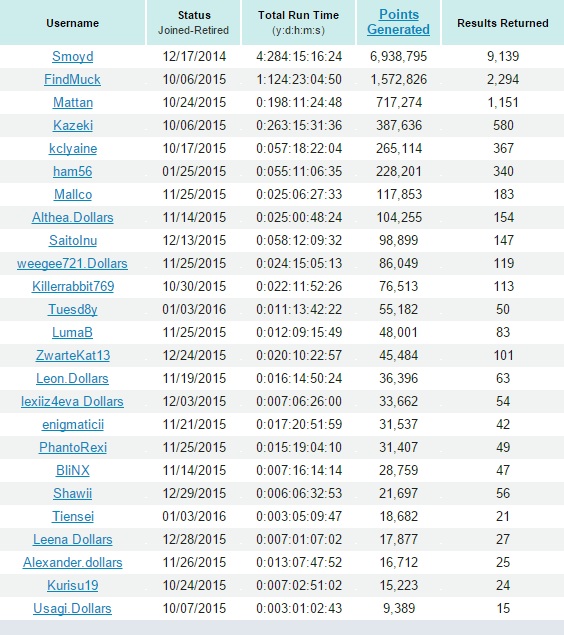Open kclyaine's member page
Viewport: 564px width, 635px height.
(73, 149)
